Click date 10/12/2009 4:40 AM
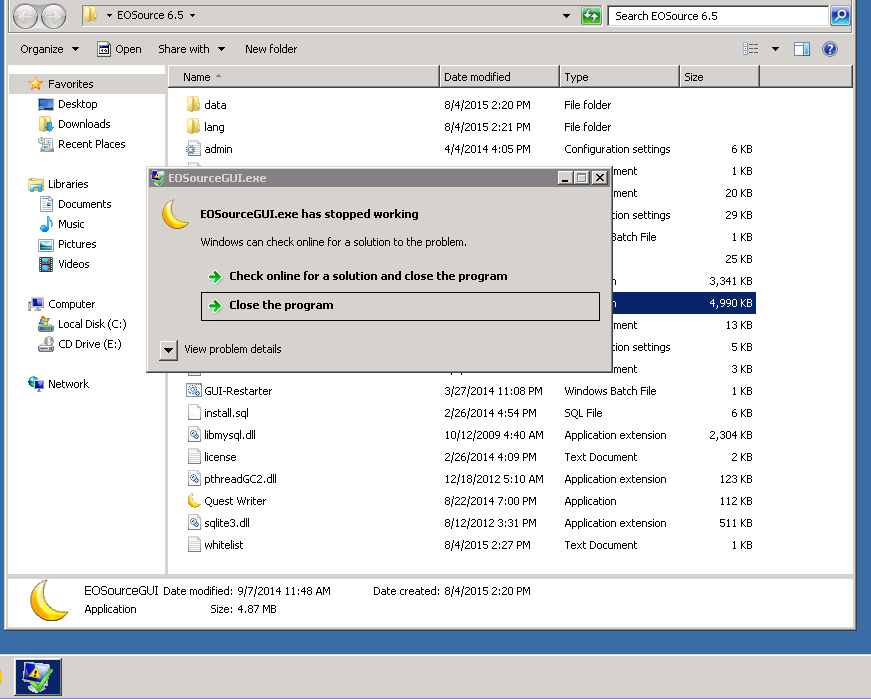This screenshot has height=699, width=871. [494, 435]
